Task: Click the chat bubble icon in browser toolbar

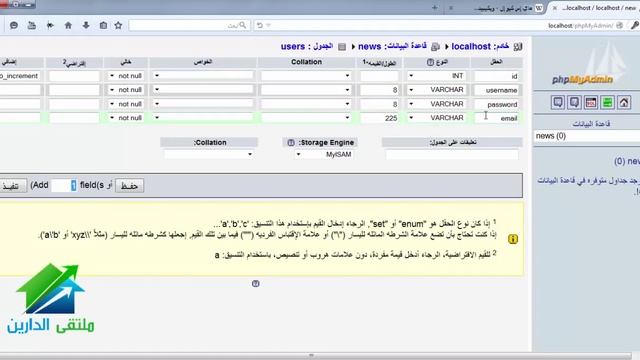Action: click(x=13, y=25)
